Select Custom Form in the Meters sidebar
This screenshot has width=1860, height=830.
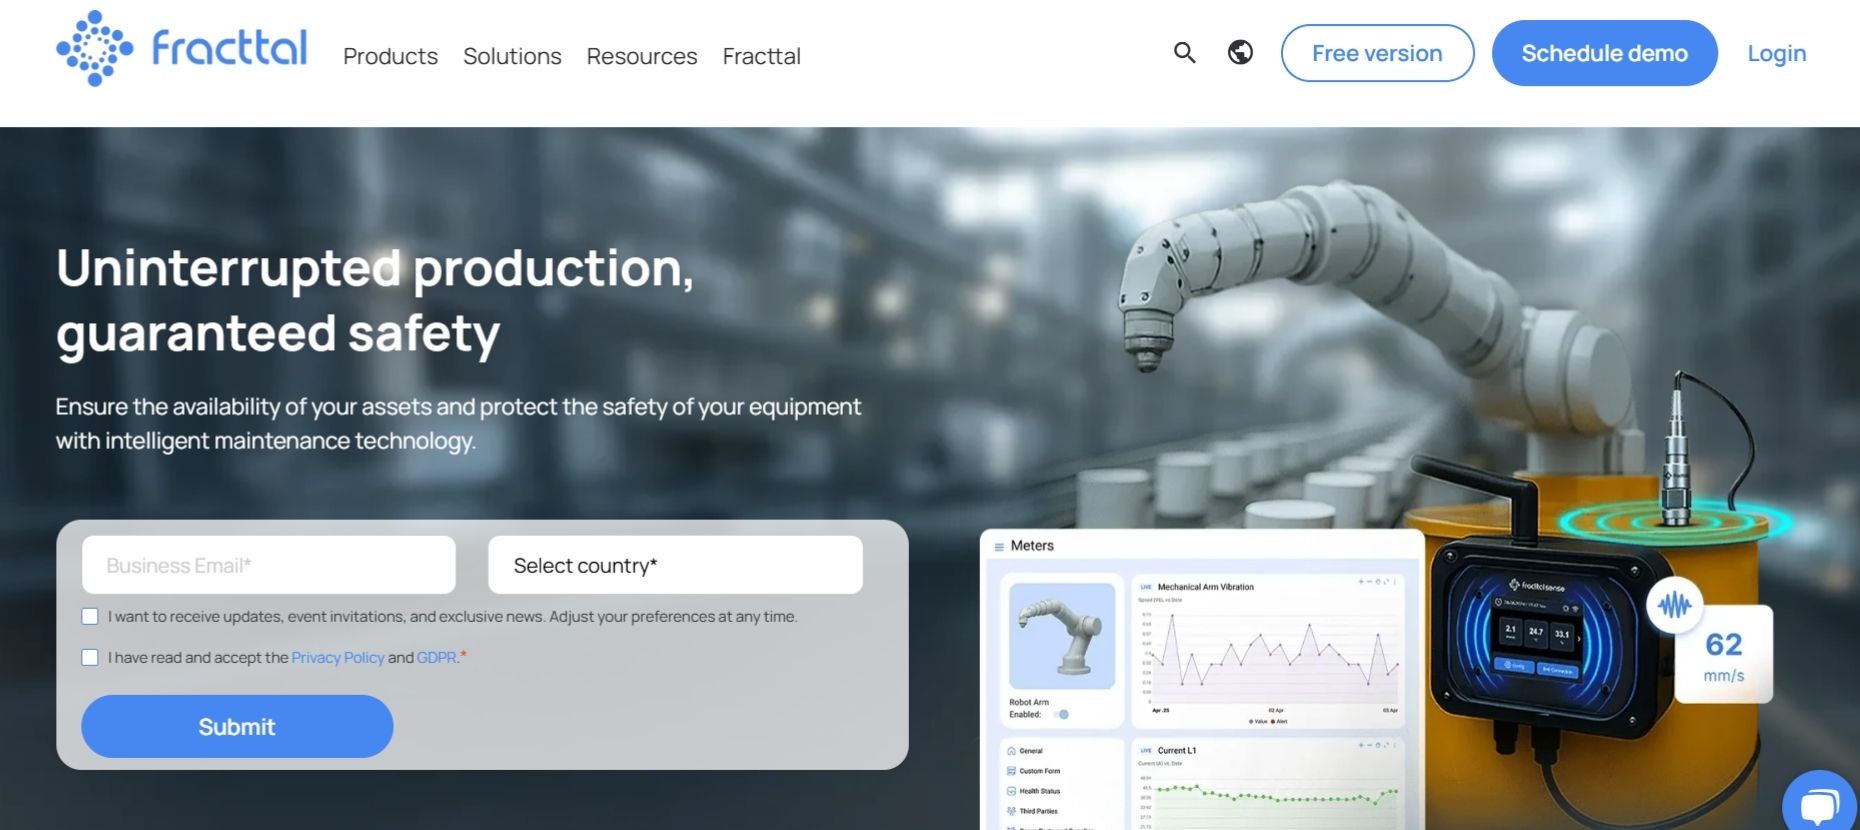pos(1034,771)
